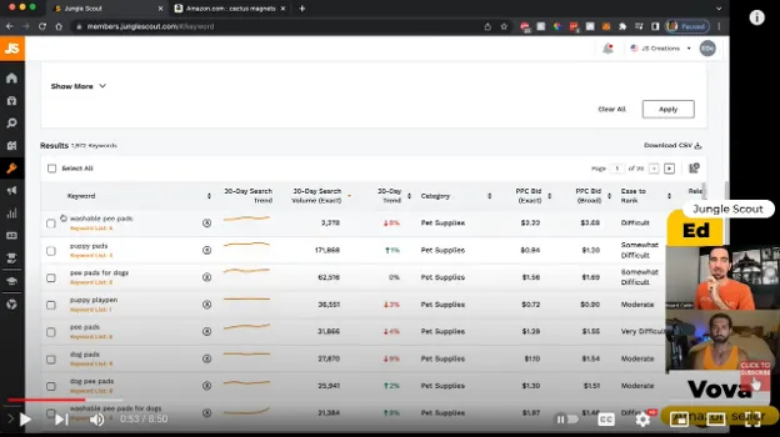780x437 pixels.
Task: Click the browser home icon
Action: 59,26
